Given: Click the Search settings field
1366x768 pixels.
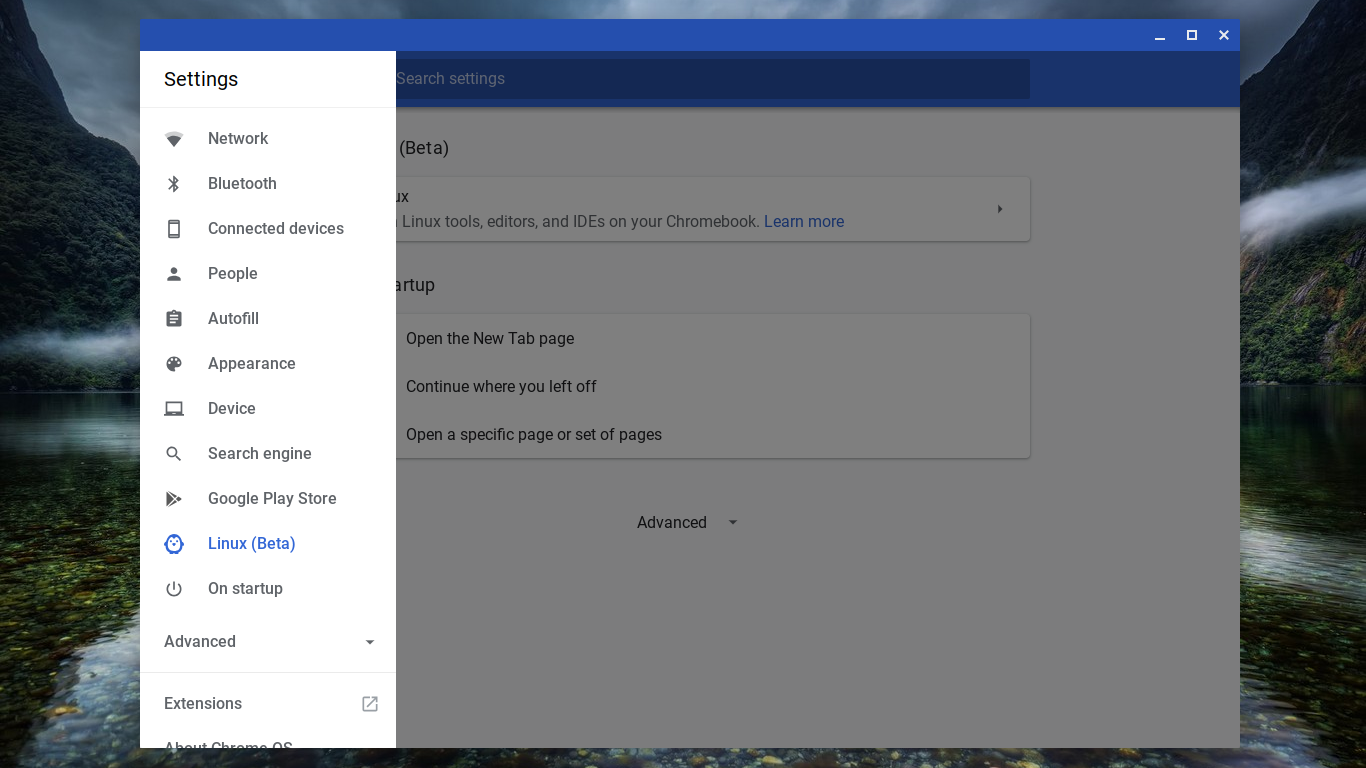Looking at the screenshot, I should click(x=710, y=79).
